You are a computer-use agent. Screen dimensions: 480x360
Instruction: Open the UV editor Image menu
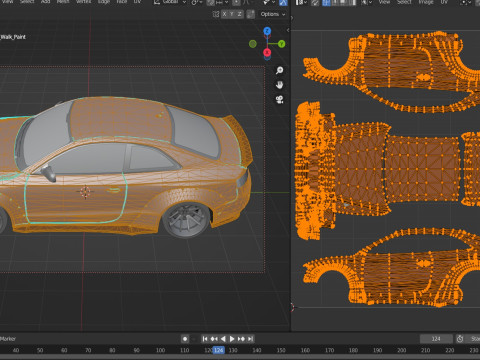coord(426,2)
